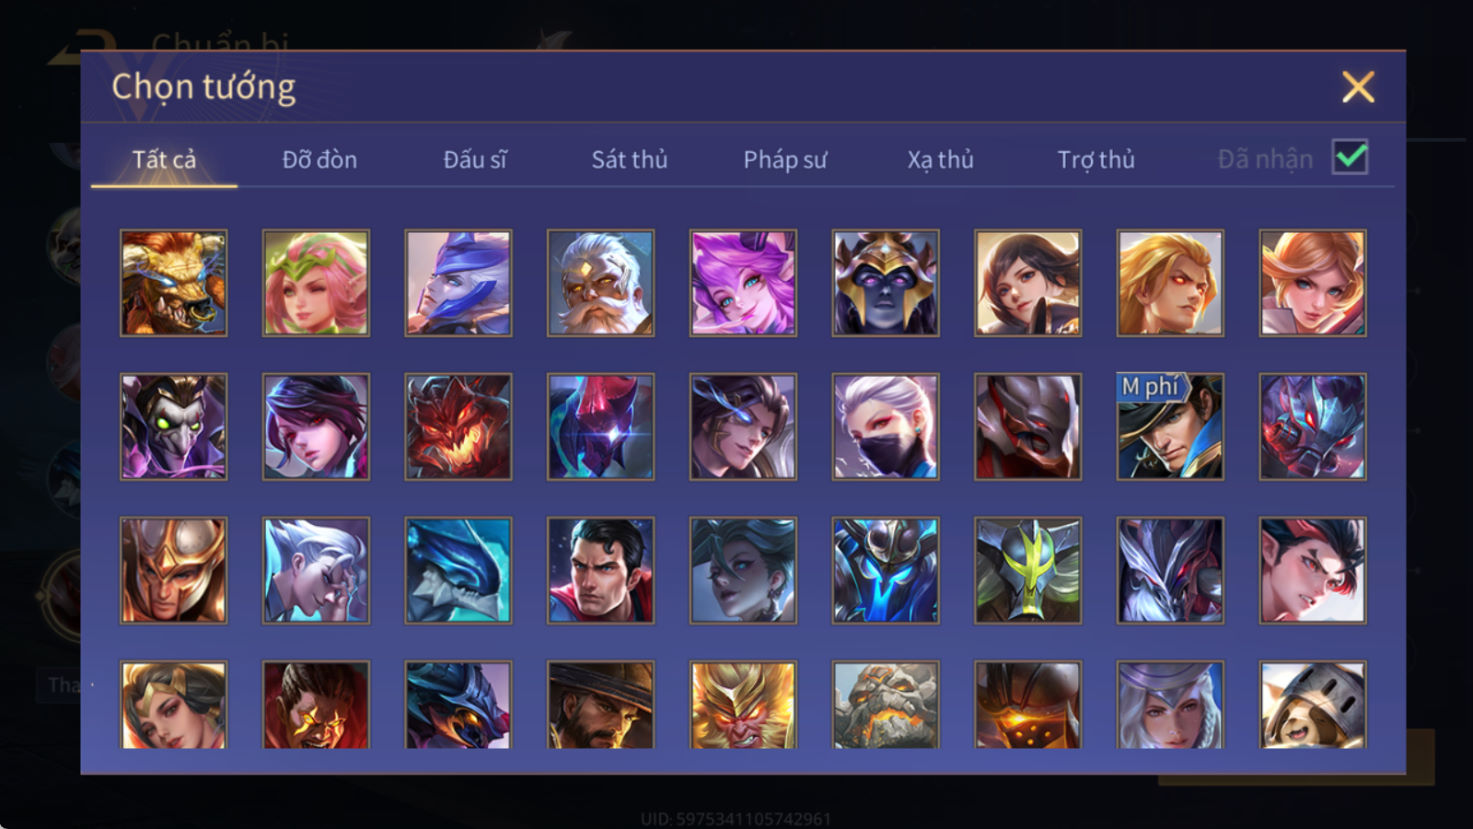This screenshot has height=829, width=1473.
Task: Choose the pink-haired girl with horns hero
Action: (743, 283)
